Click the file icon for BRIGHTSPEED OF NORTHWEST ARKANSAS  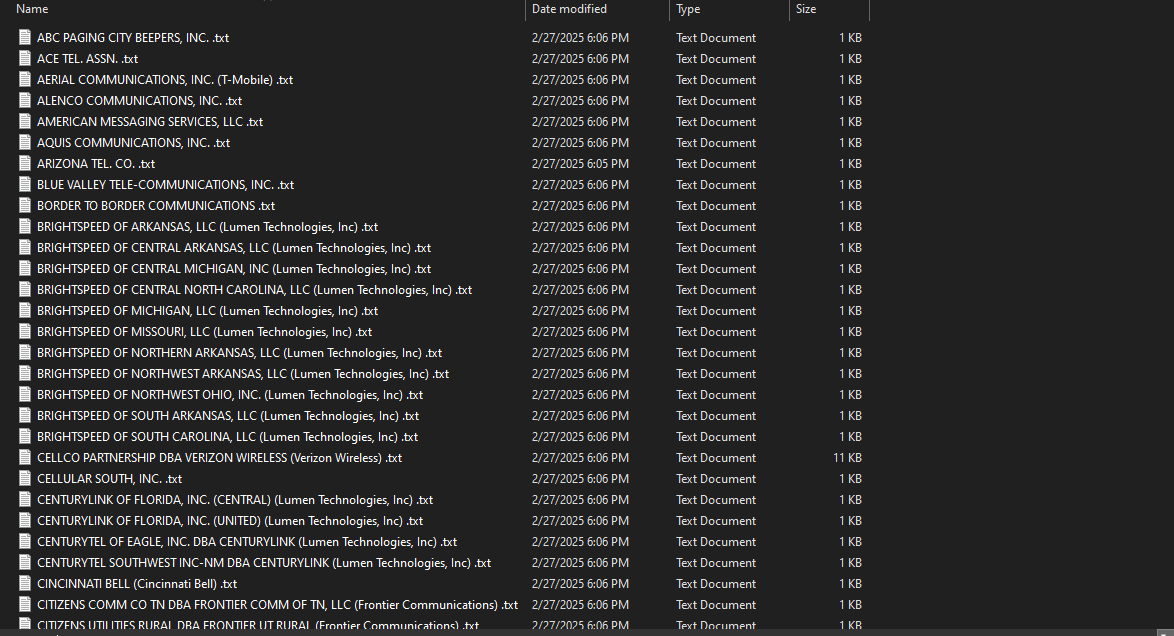coord(25,372)
